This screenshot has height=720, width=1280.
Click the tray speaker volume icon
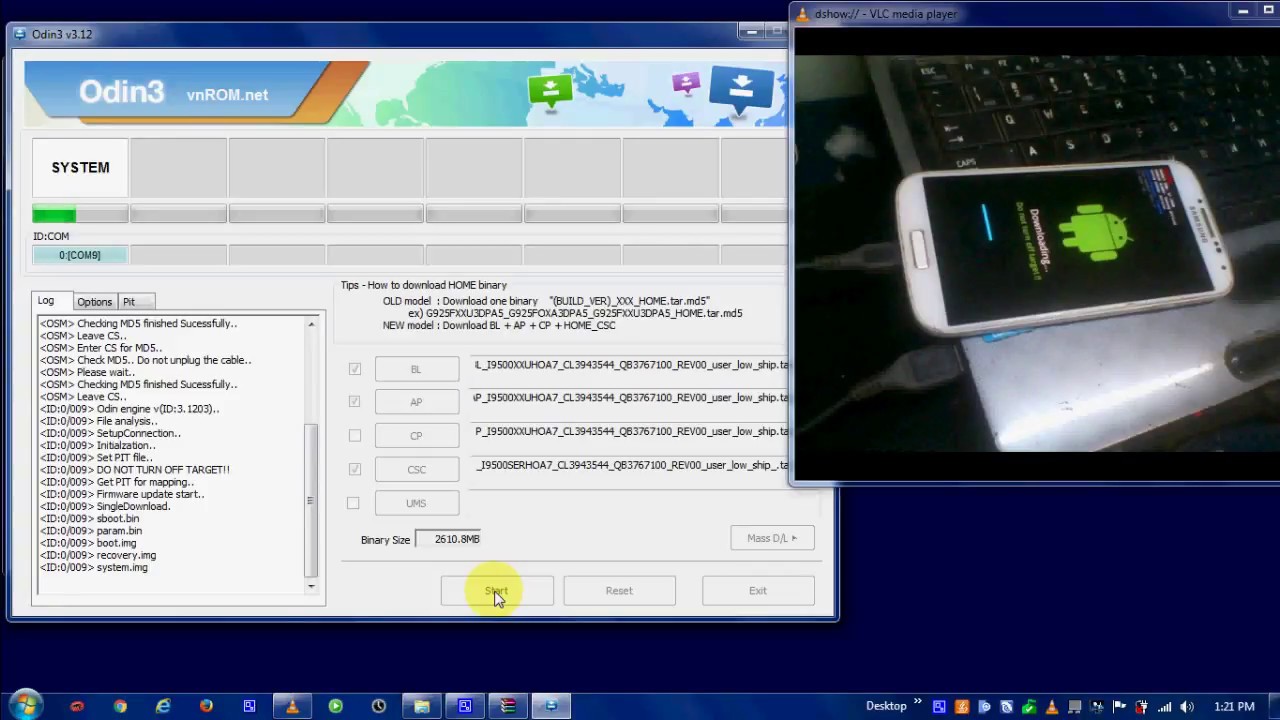coord(1186,706)
